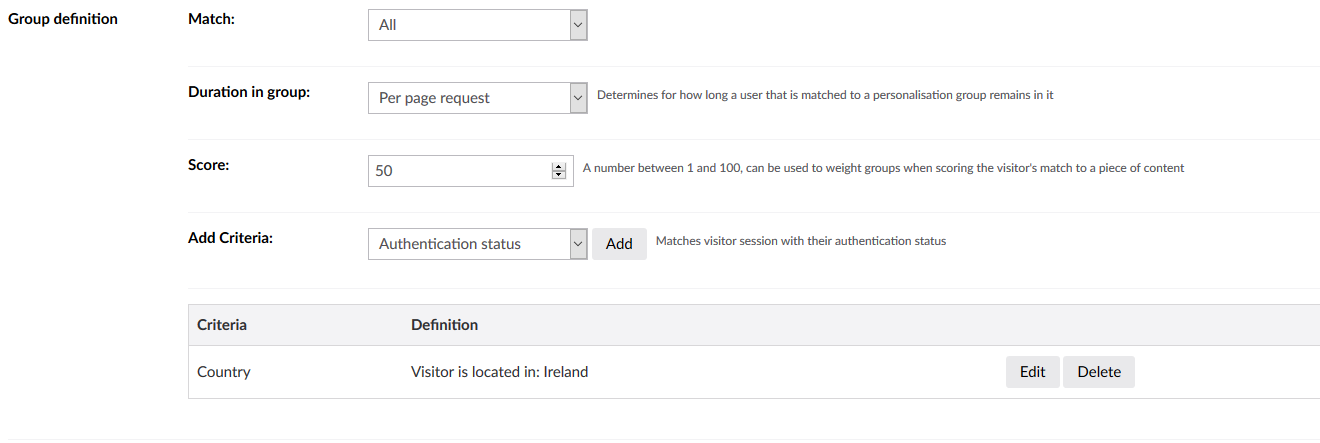Open the Add Criteria dropdown list

[477, 244]
